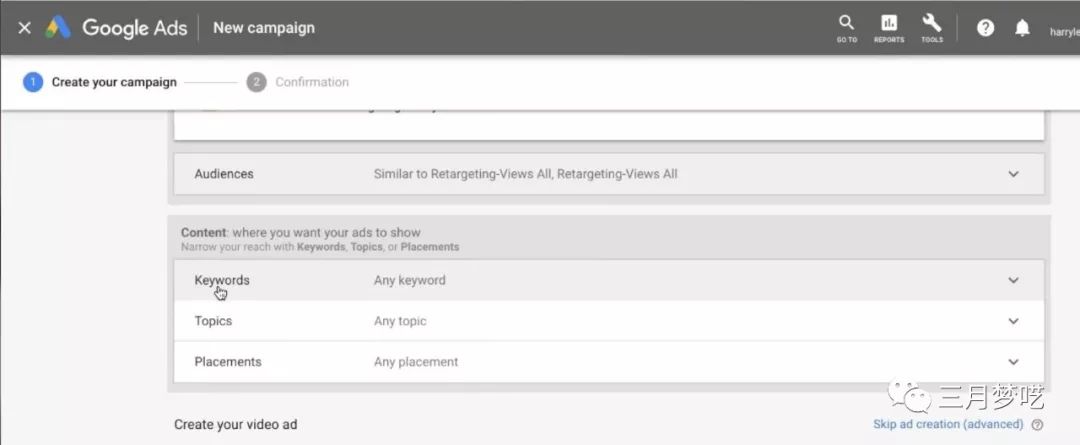Open the Help question mark icon
The image size is (1080, 445).
[985, 28]
